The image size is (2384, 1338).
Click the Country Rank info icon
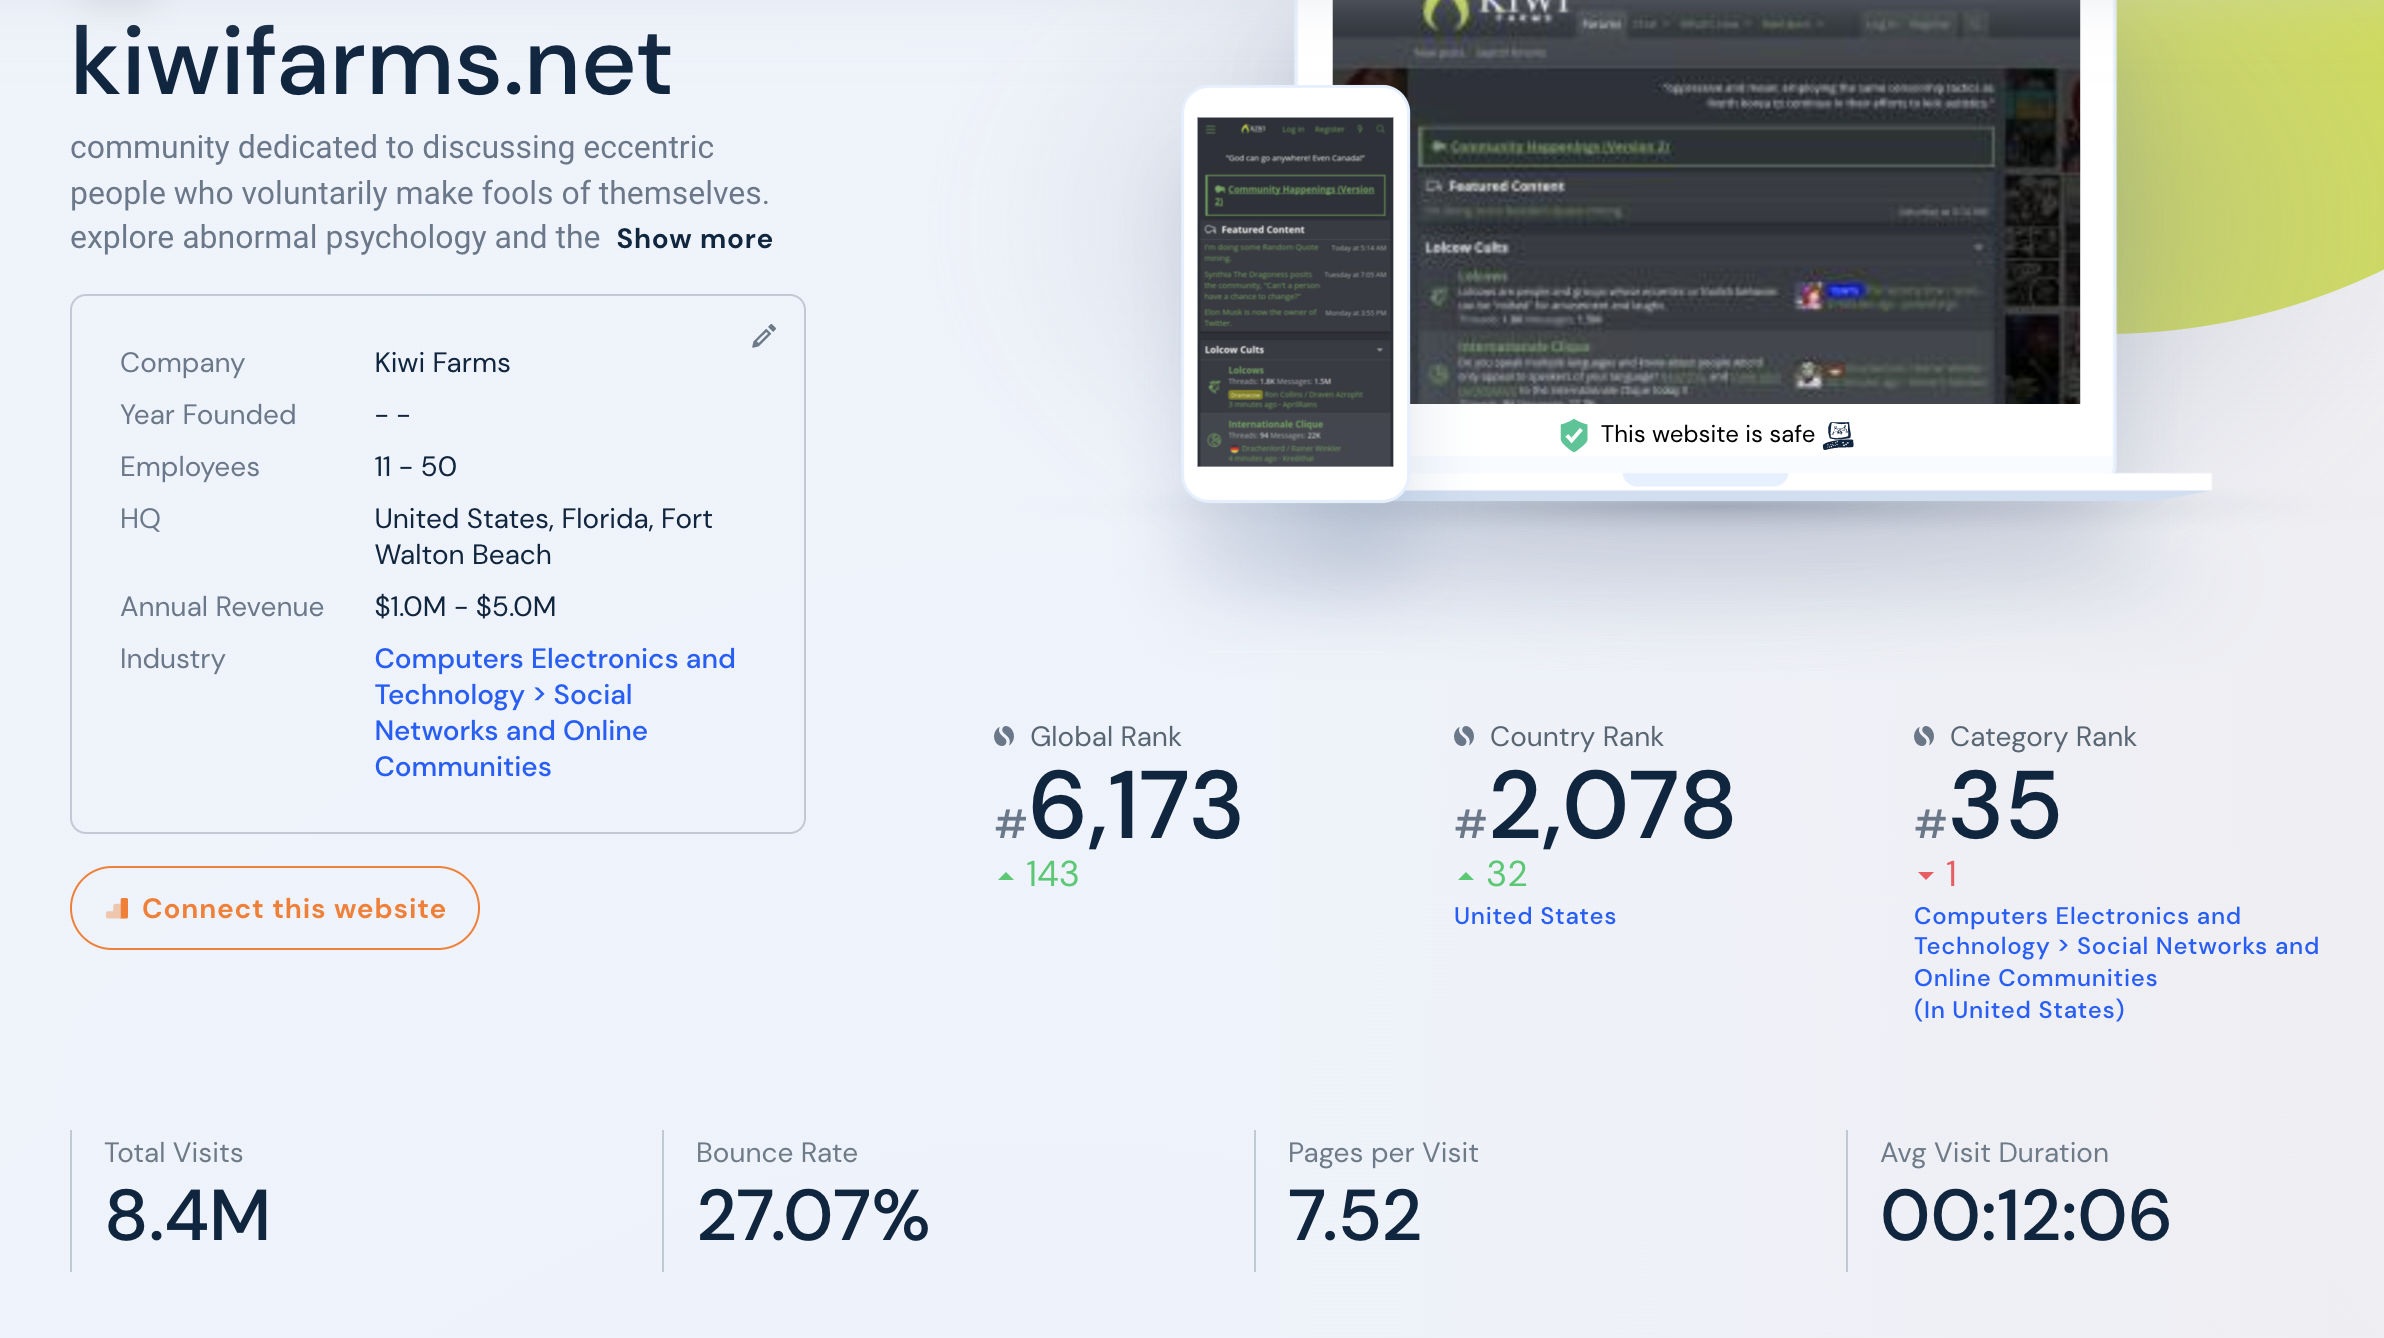click(x=1464, y=737)
